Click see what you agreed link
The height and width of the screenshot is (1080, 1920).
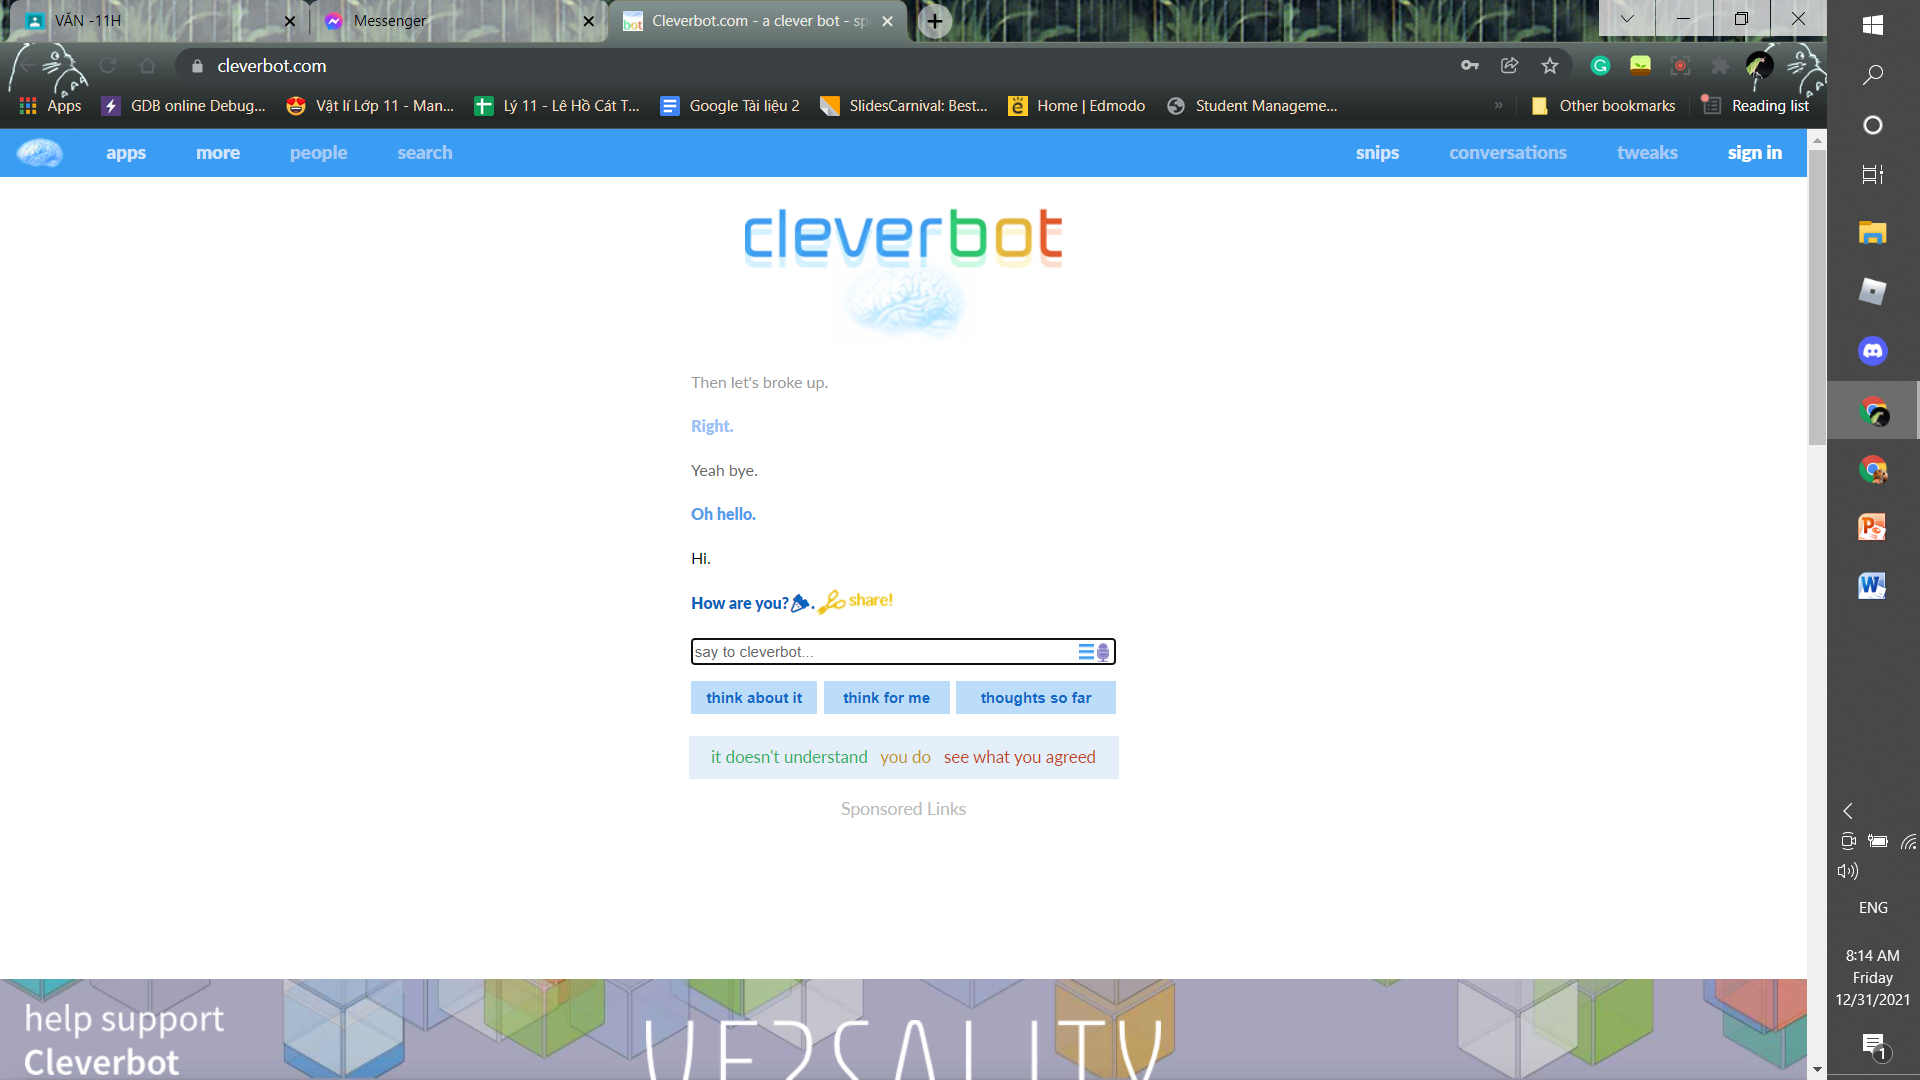(1020, 757)
